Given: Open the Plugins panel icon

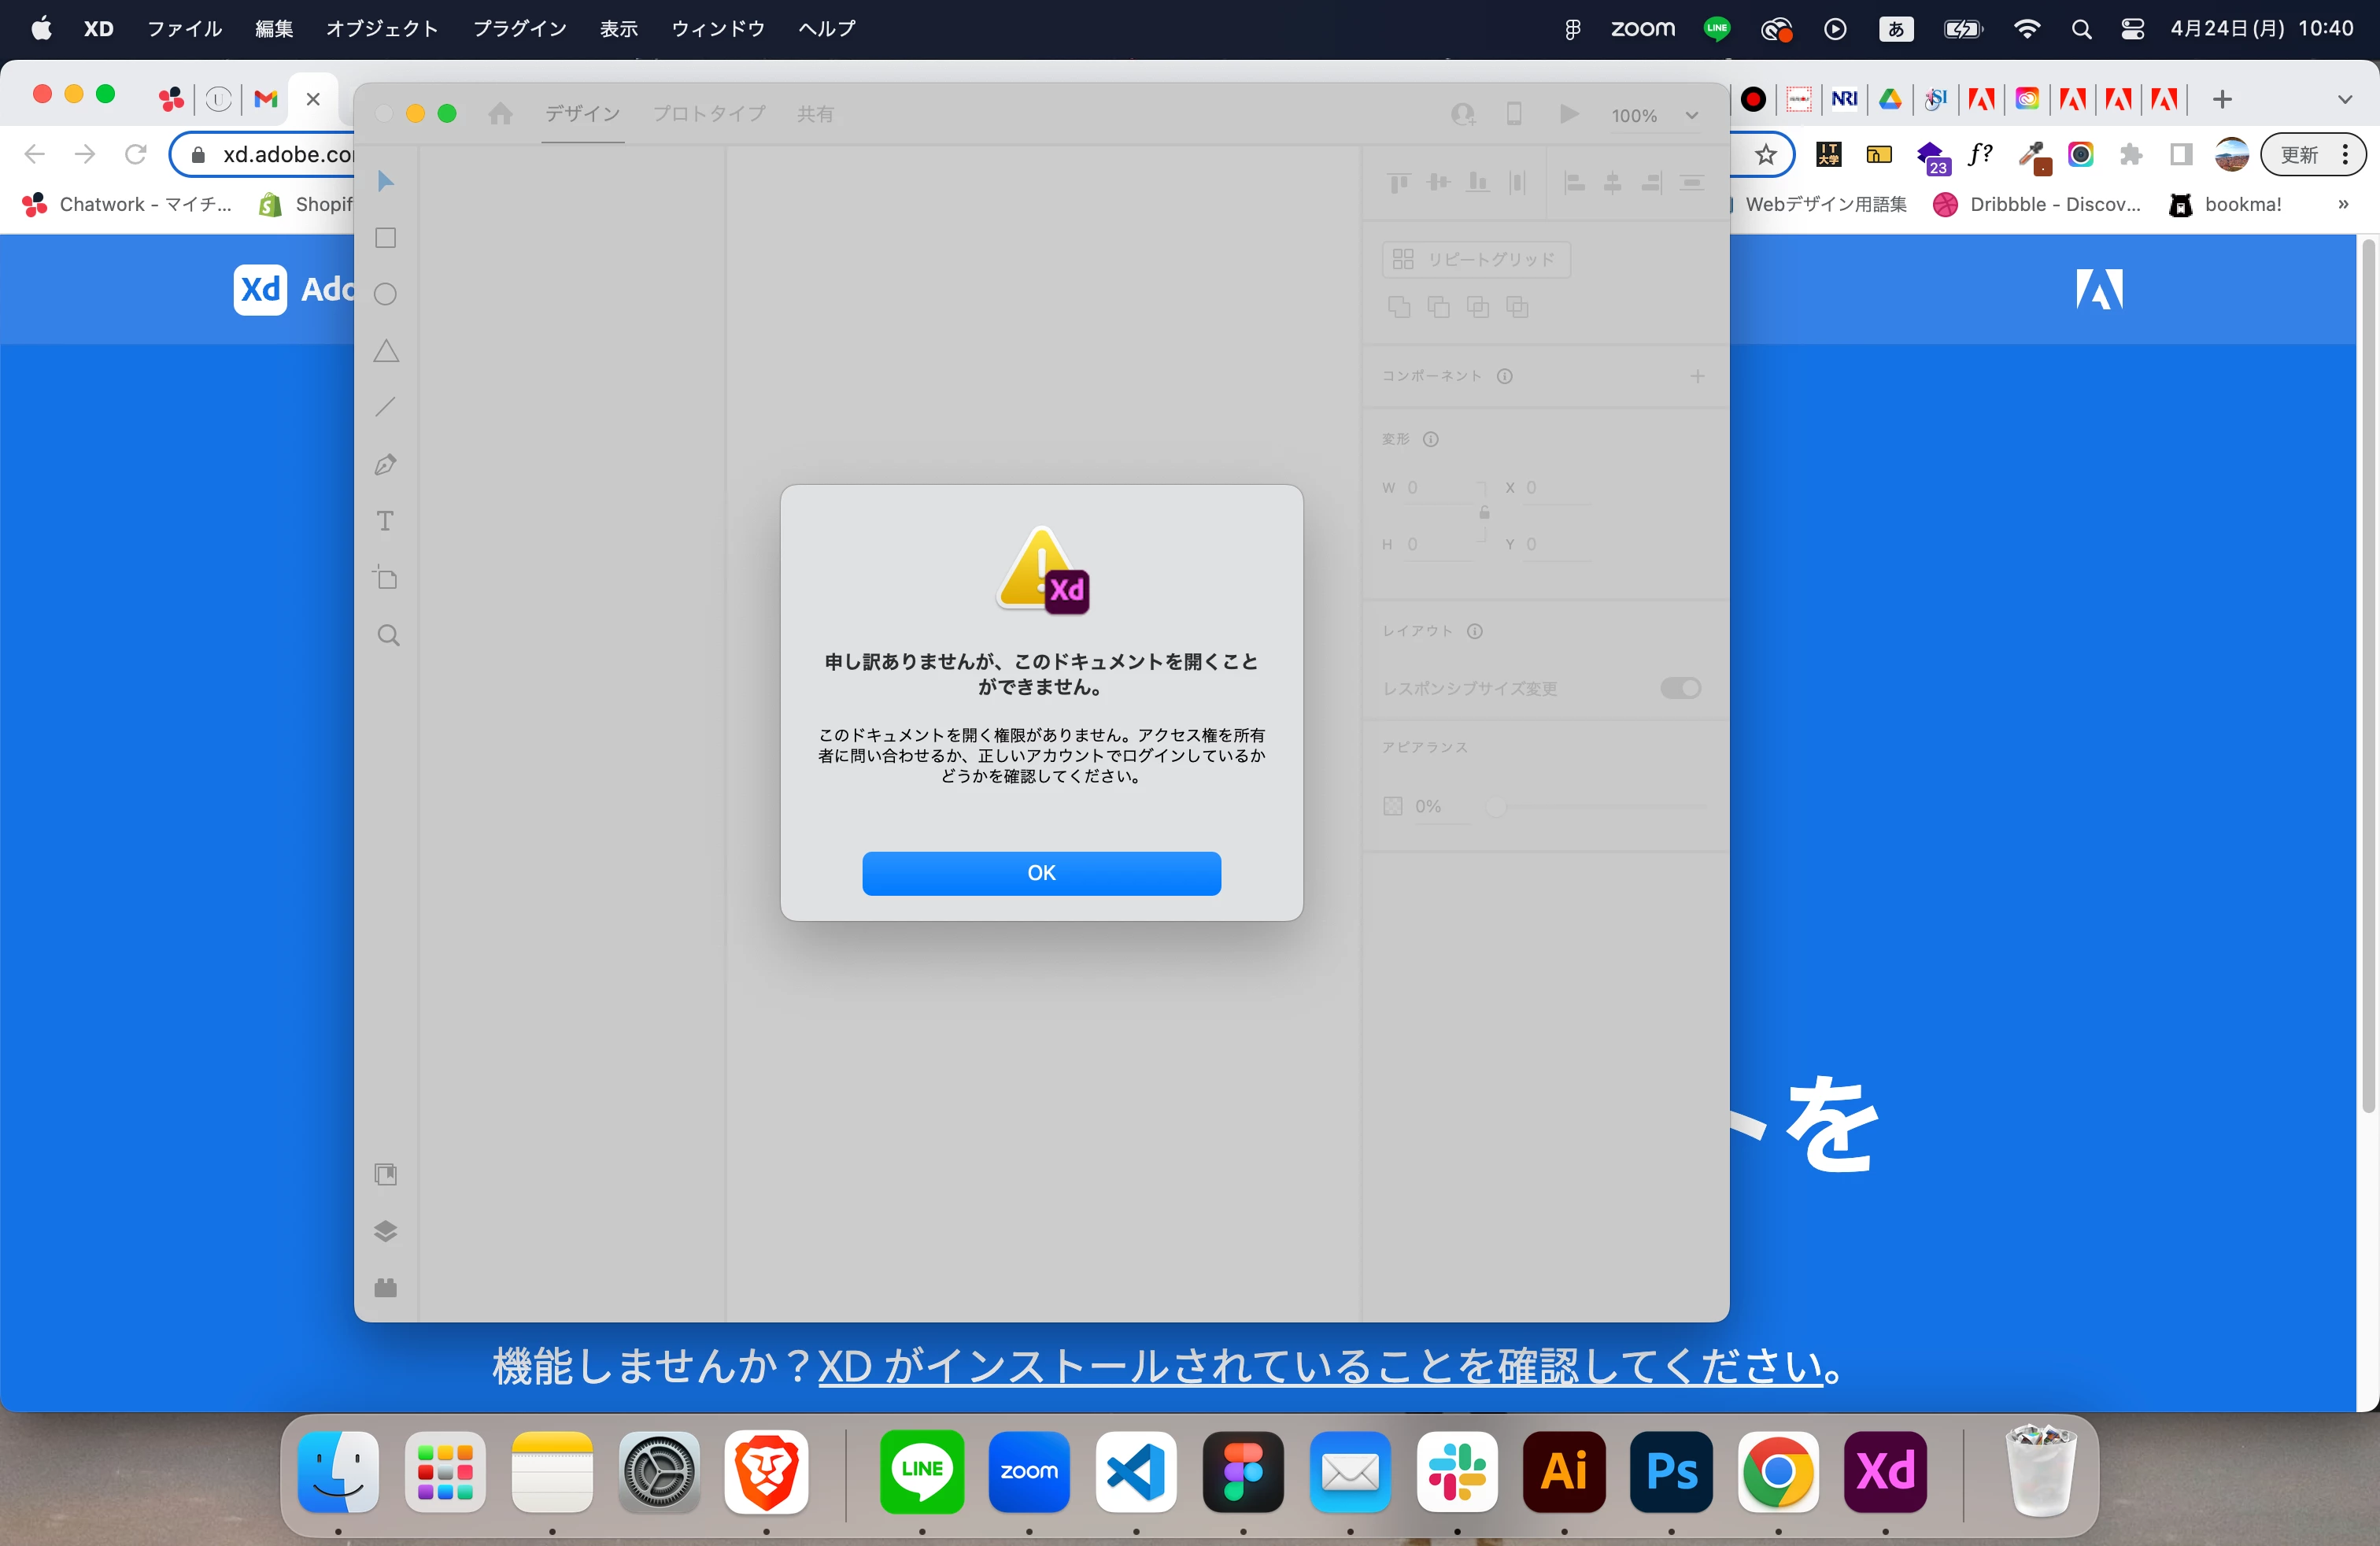Looking at the screenshot, I should click(385, 1288).
